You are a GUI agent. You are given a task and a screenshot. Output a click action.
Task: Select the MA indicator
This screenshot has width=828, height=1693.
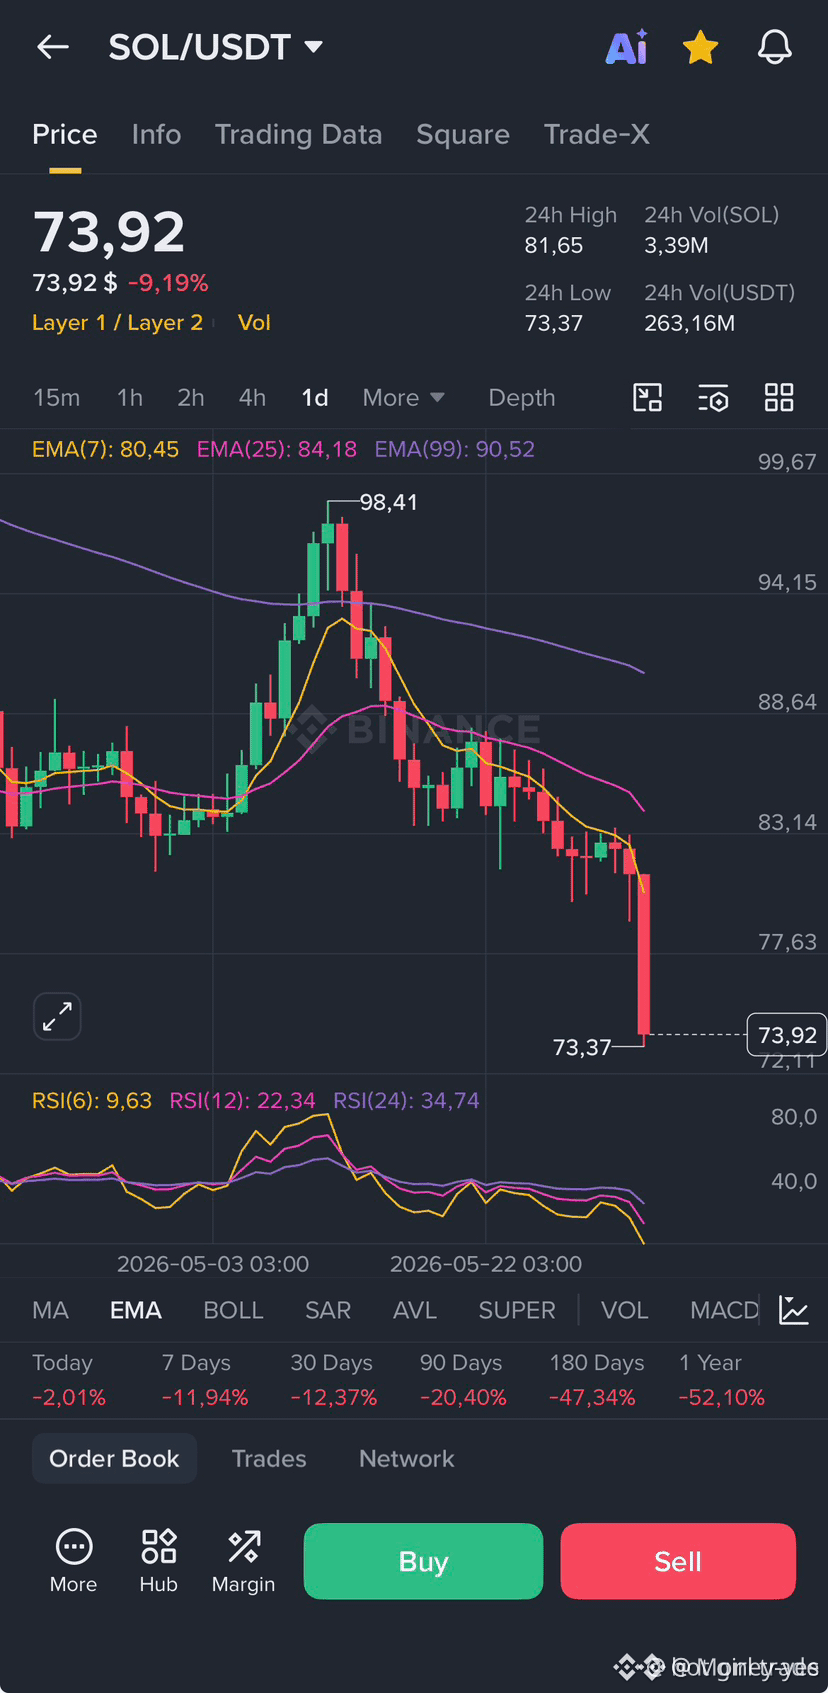tap(50, 1310)
